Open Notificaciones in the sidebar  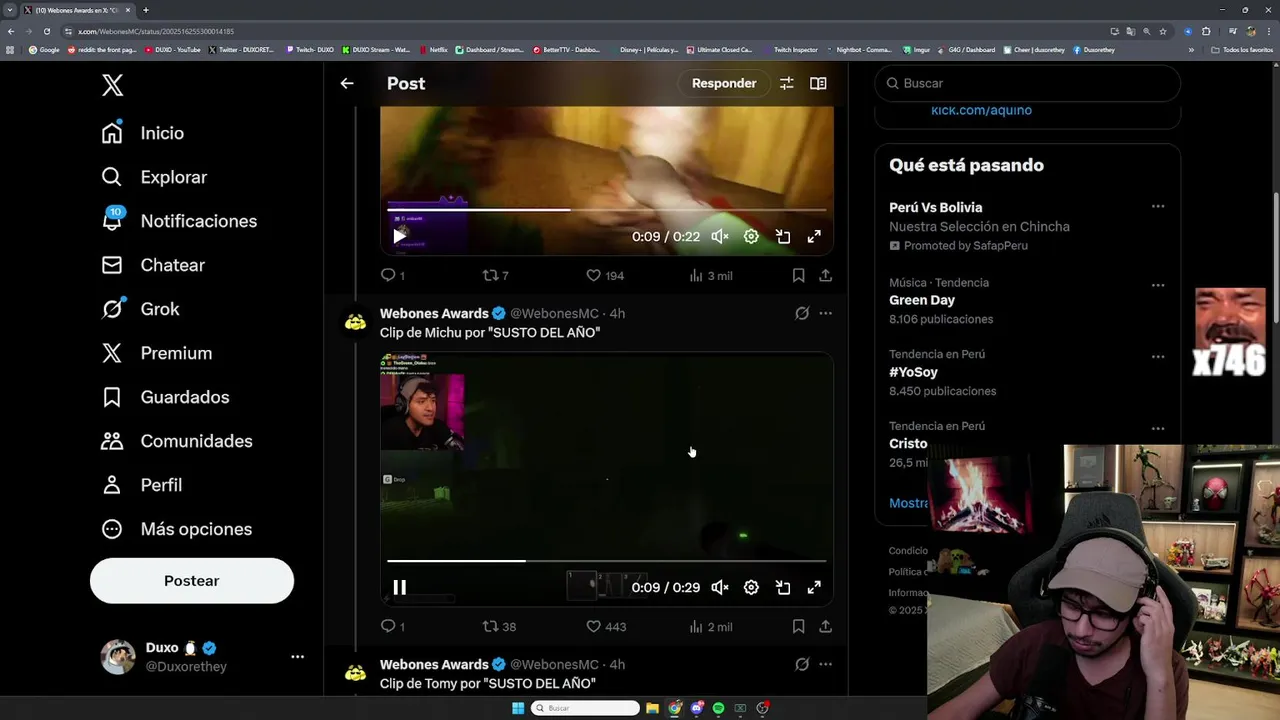pyautogui.click(x=179, y=221)
